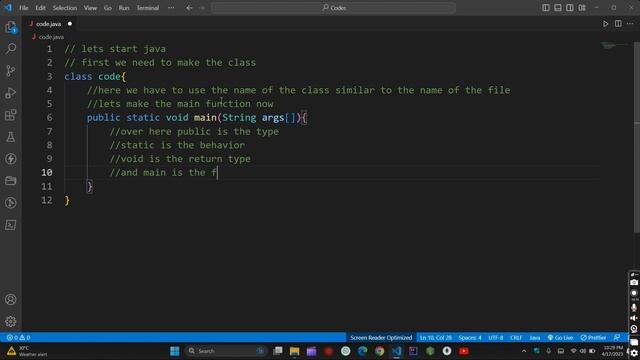The width and height of the screenshot is (640, 360).
Task: Click the Prettier status item
Action: [x=593, y=338]
